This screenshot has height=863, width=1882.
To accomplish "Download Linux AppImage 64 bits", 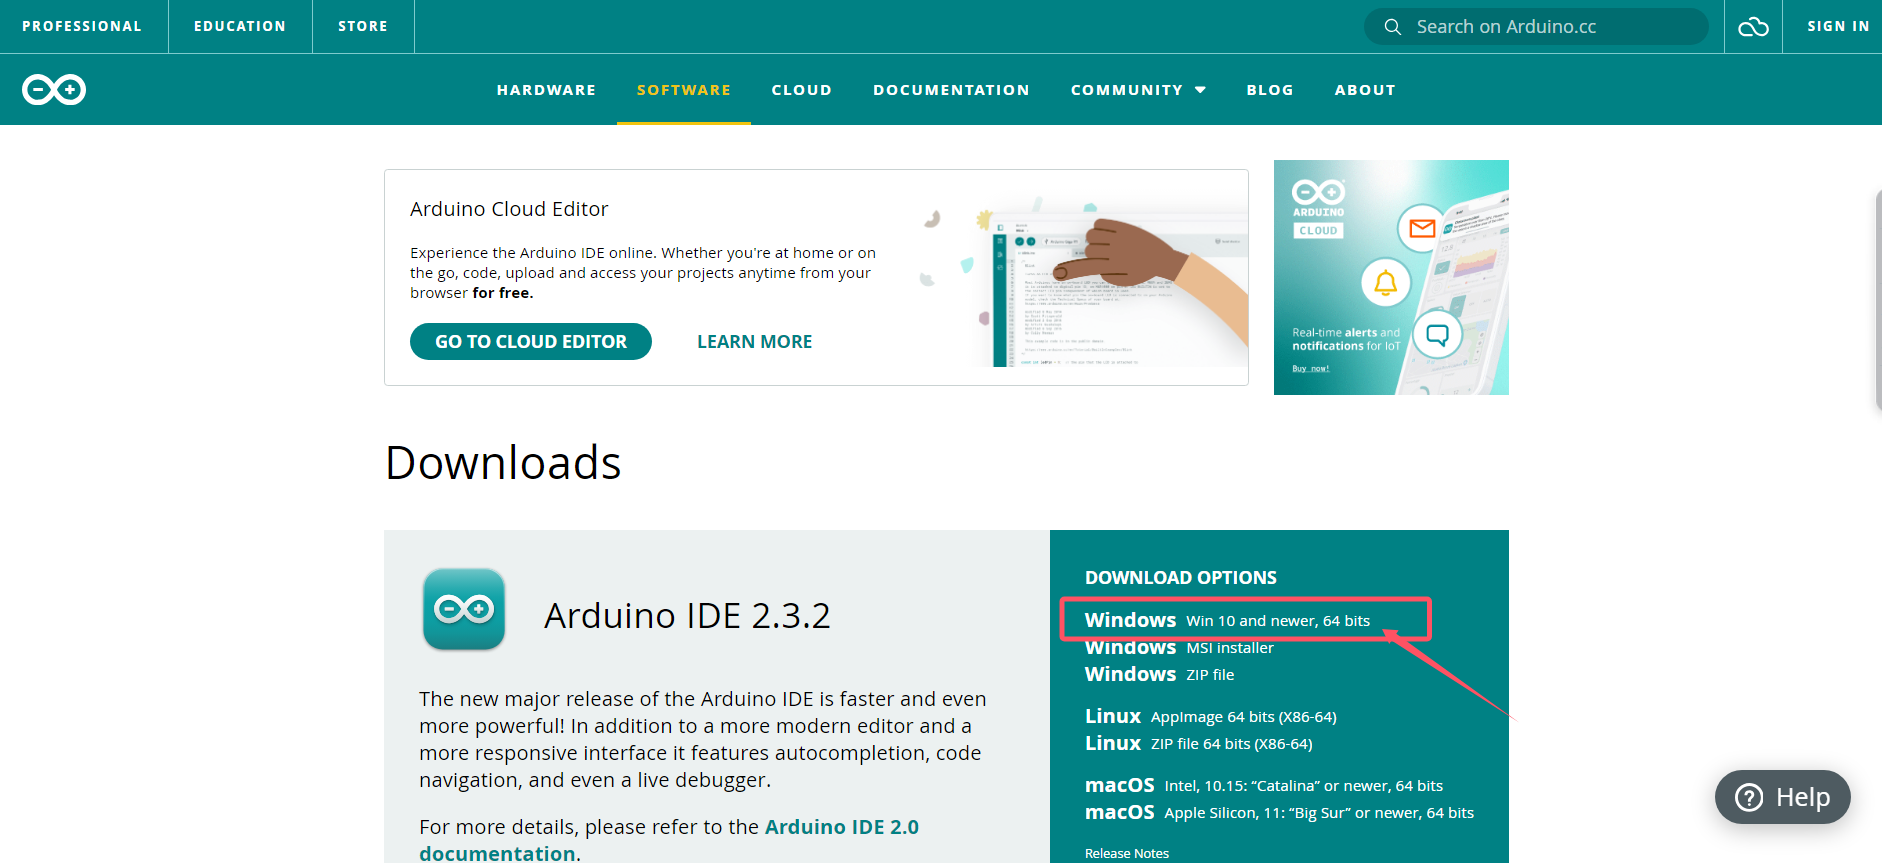I will [1210, 716].
